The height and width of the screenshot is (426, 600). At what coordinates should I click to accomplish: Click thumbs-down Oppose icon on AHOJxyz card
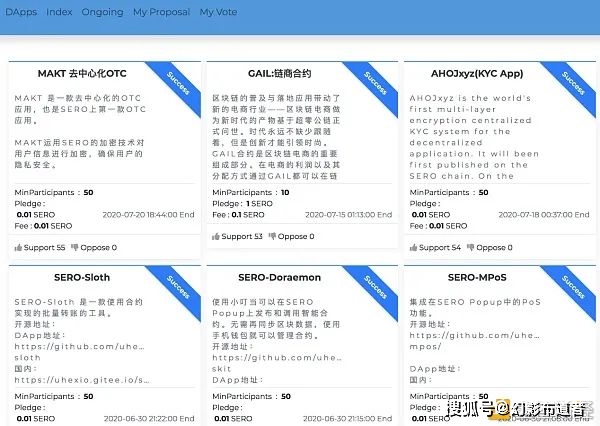tap(471, 248)
